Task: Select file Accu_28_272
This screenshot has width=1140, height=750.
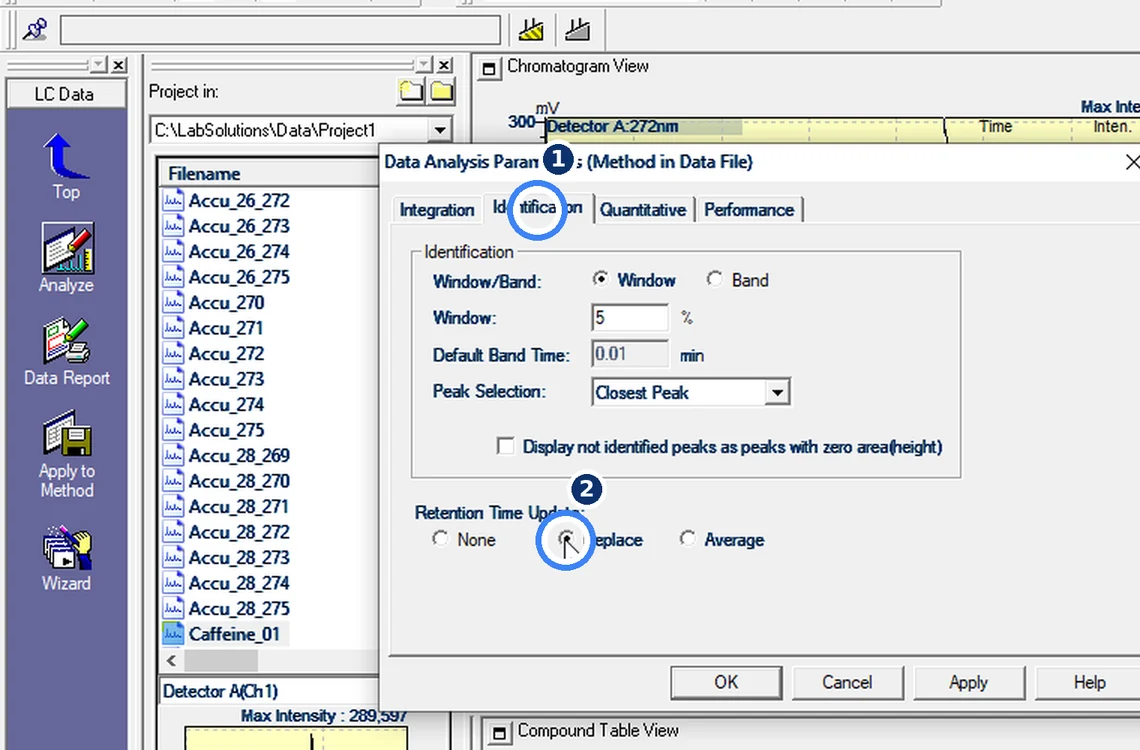Action: [239, 532]
